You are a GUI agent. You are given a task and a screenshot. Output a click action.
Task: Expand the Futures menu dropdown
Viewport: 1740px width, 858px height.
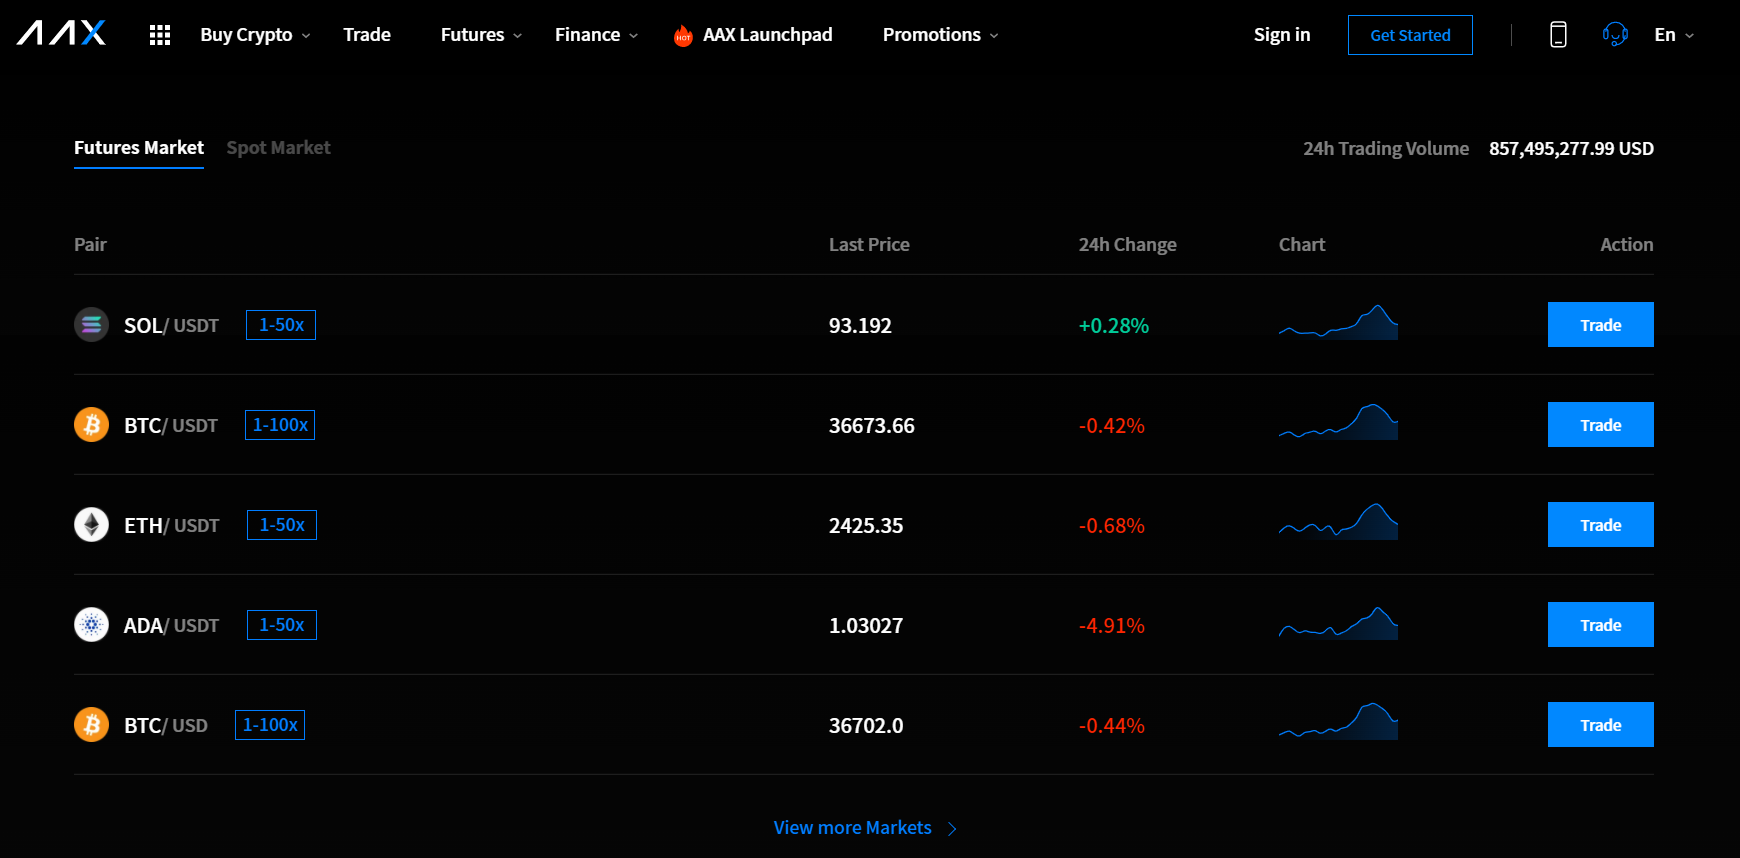click(x=481, y=35)
